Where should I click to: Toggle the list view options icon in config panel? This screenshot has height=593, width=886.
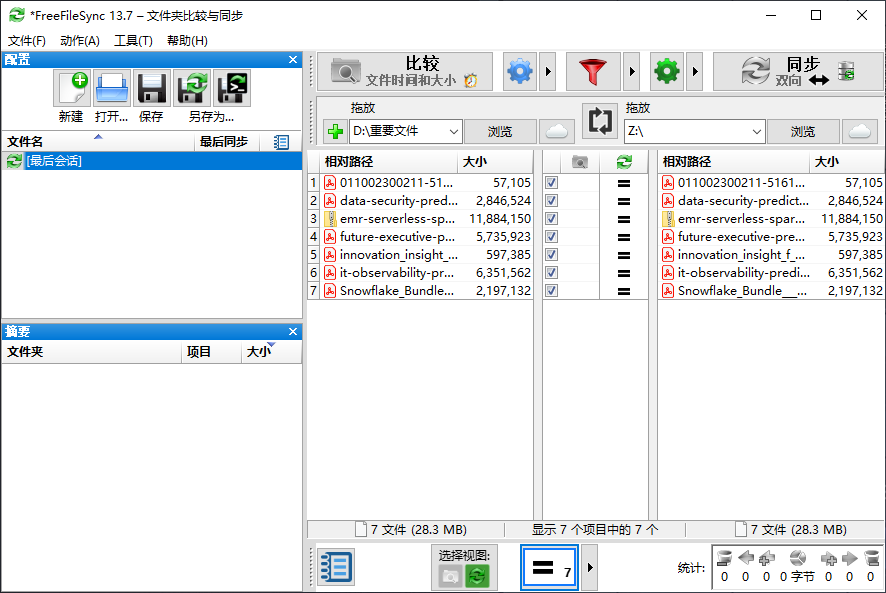coord(281,142)
